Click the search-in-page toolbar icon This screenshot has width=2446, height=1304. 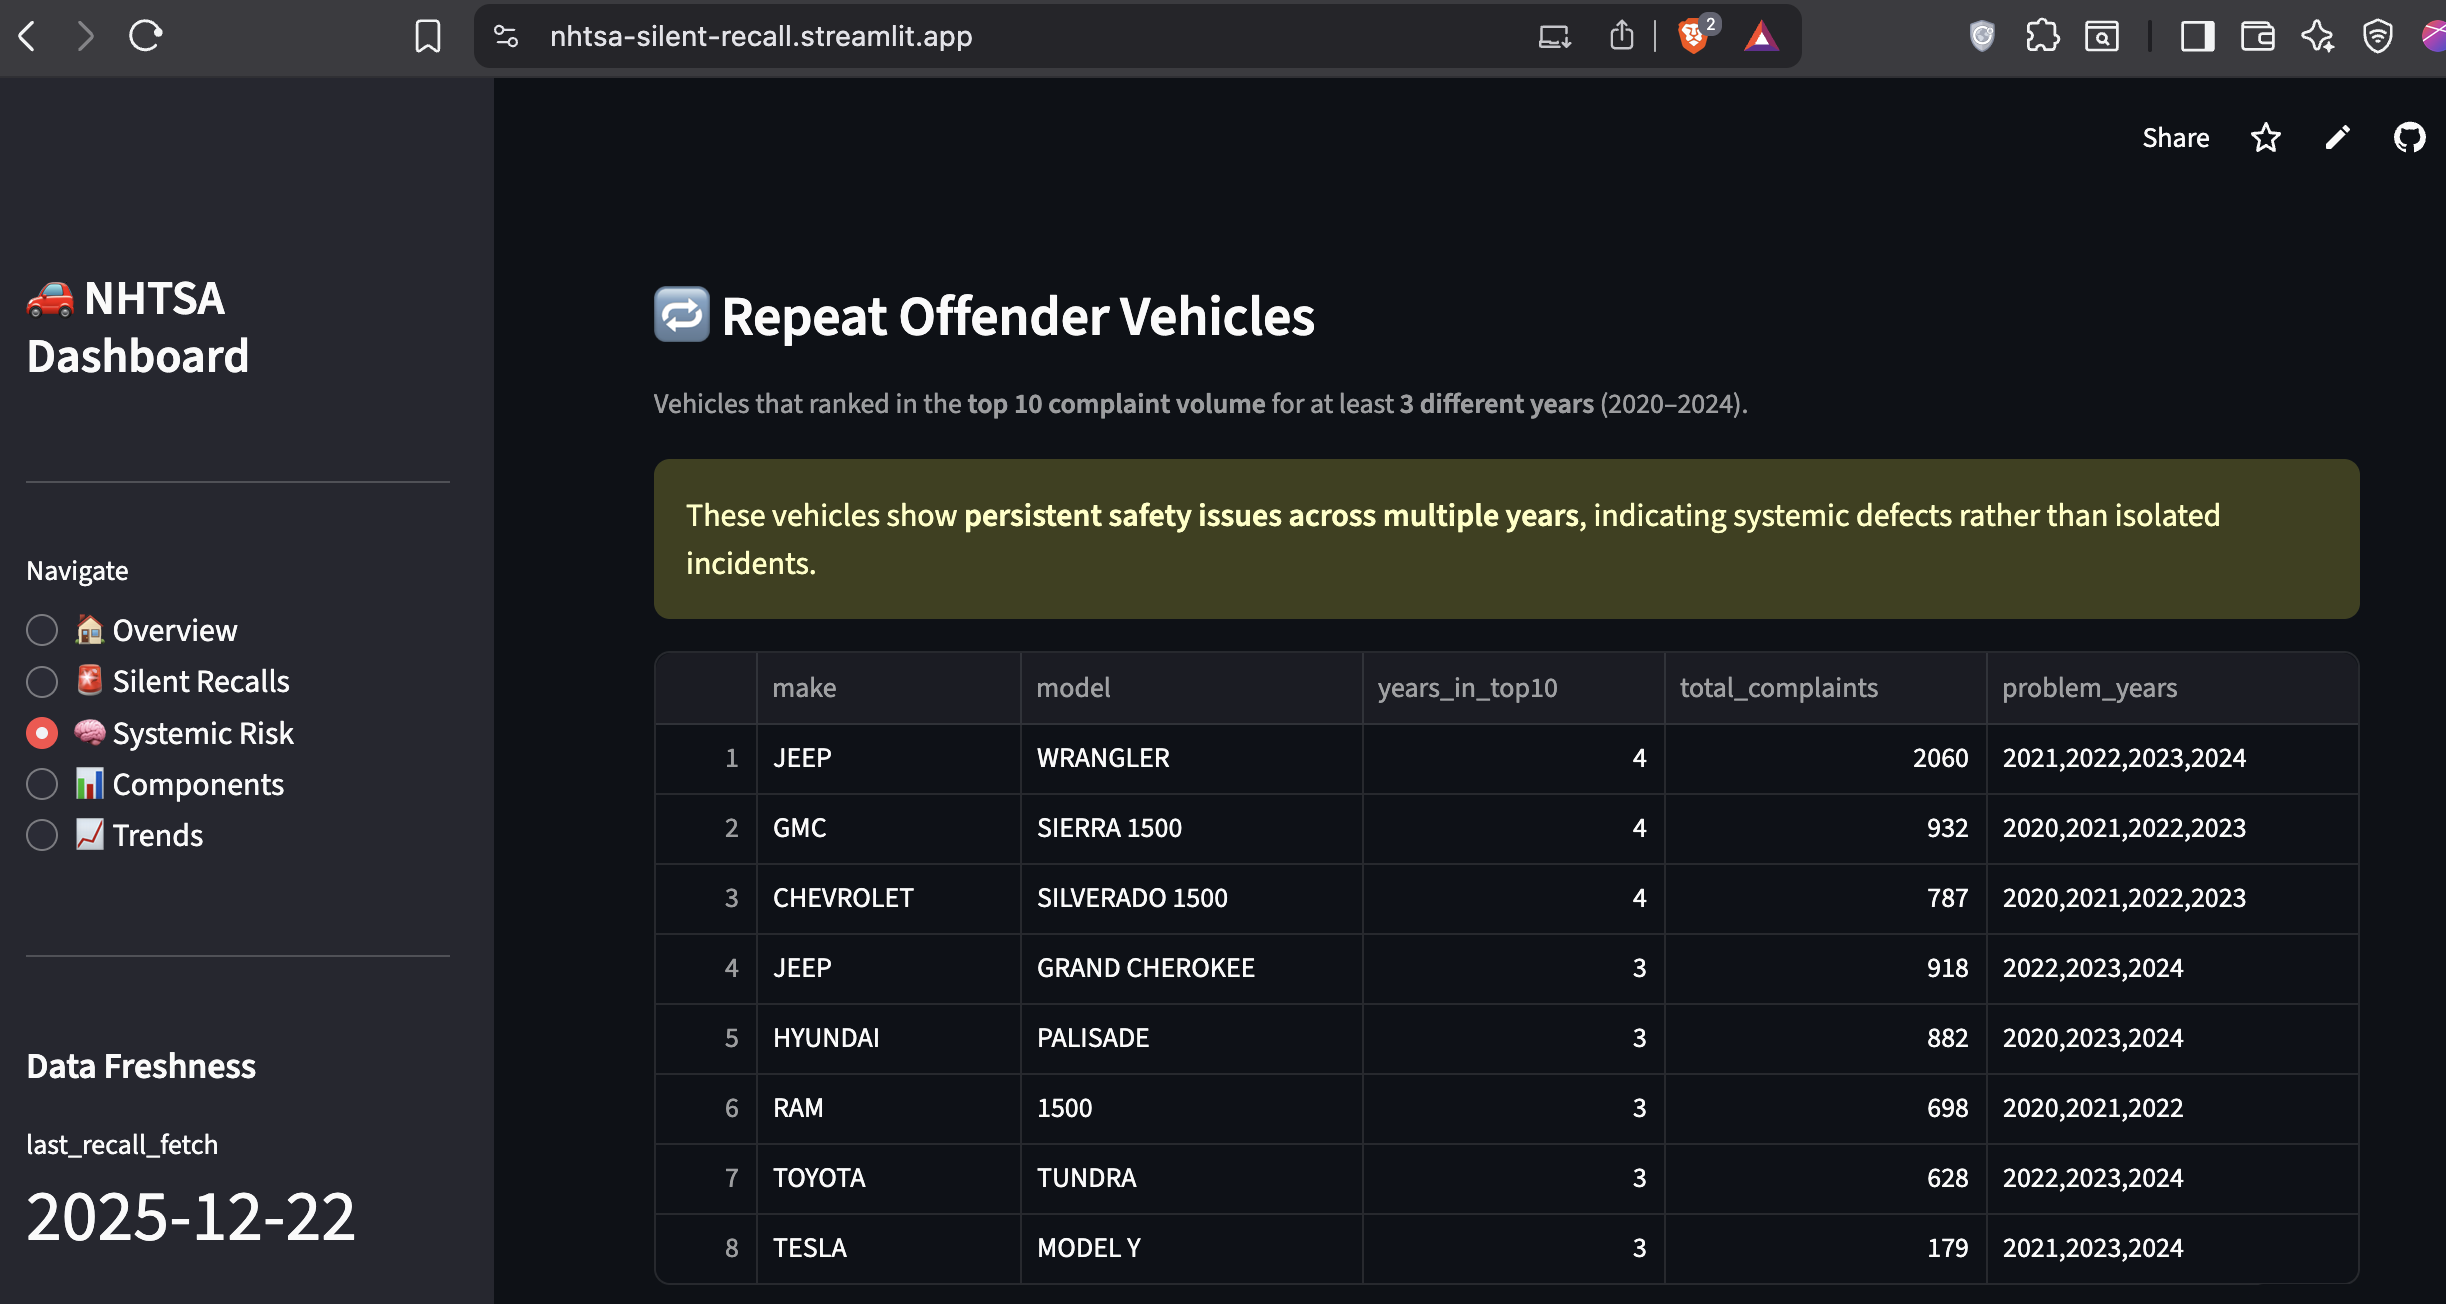pyautogui.click(x=2103, y=36)
